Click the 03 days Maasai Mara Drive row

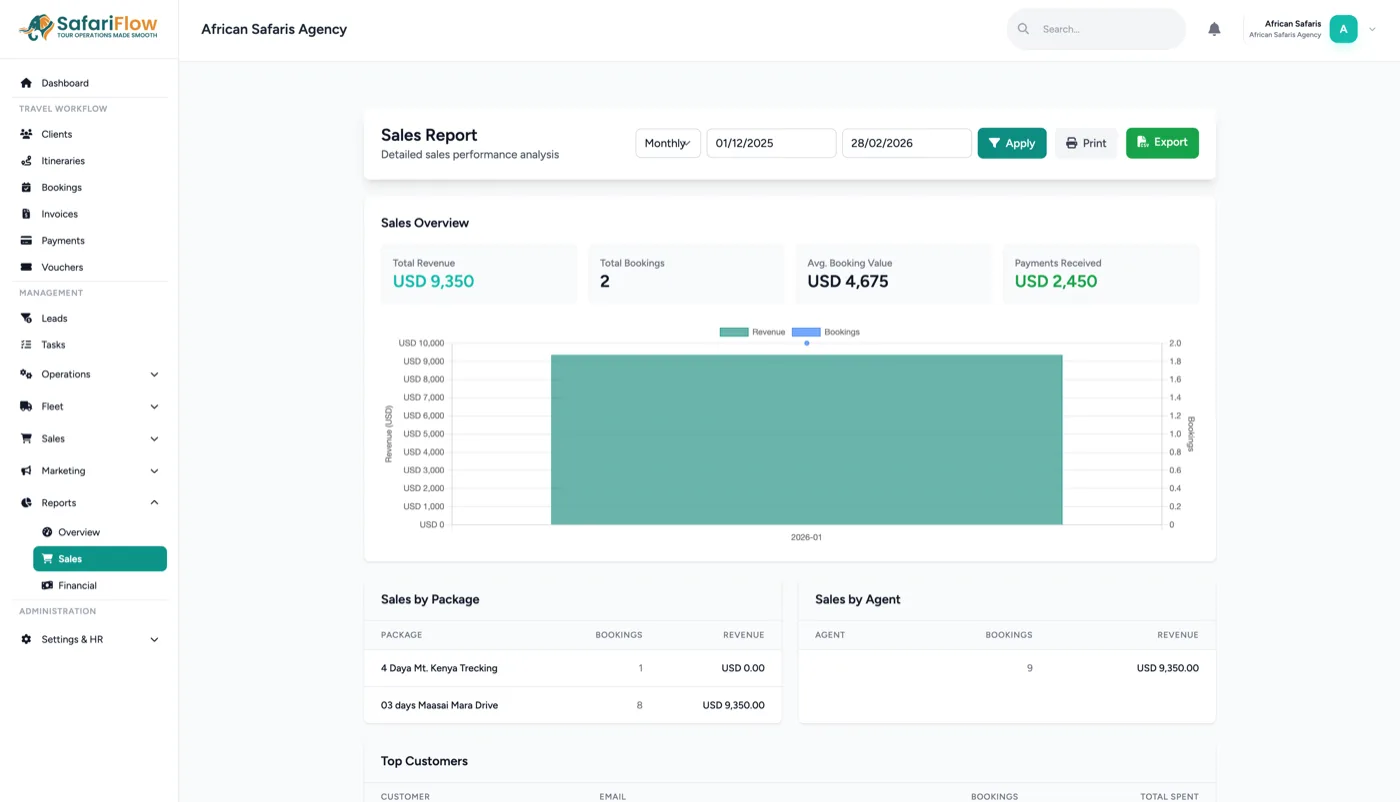[x=573, y=705]
